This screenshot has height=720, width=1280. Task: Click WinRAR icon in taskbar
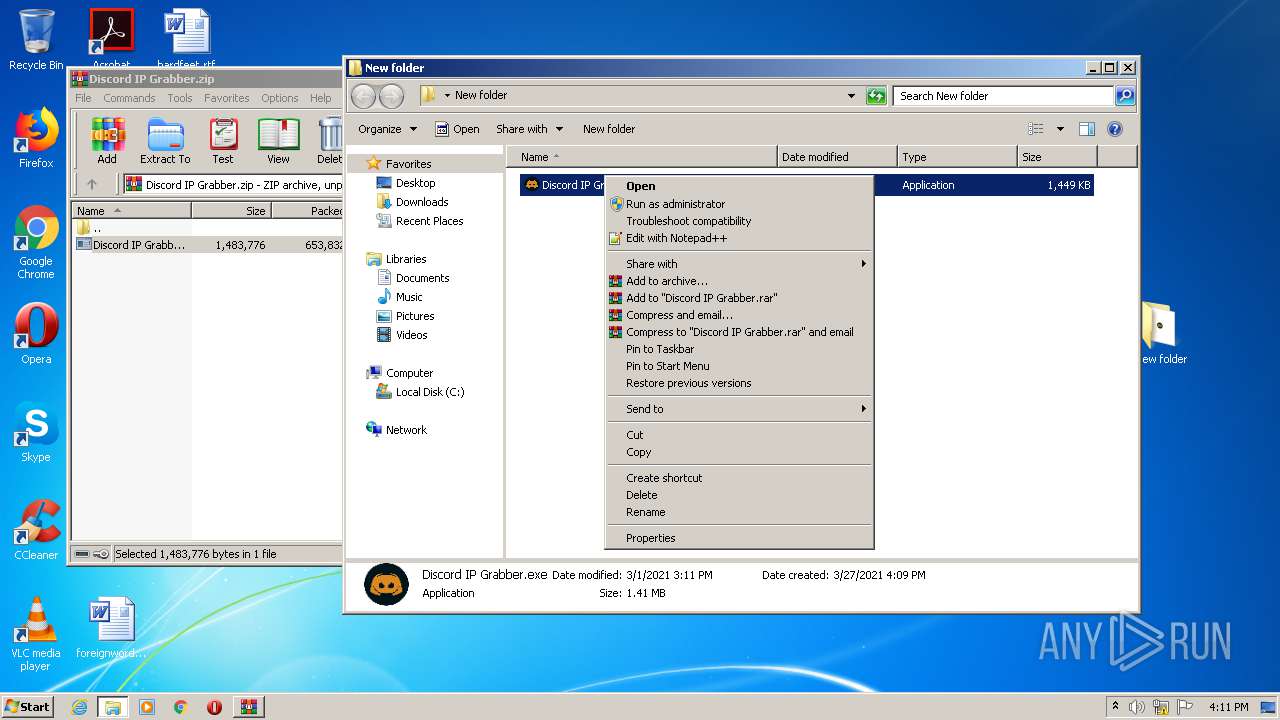point(249,707)
